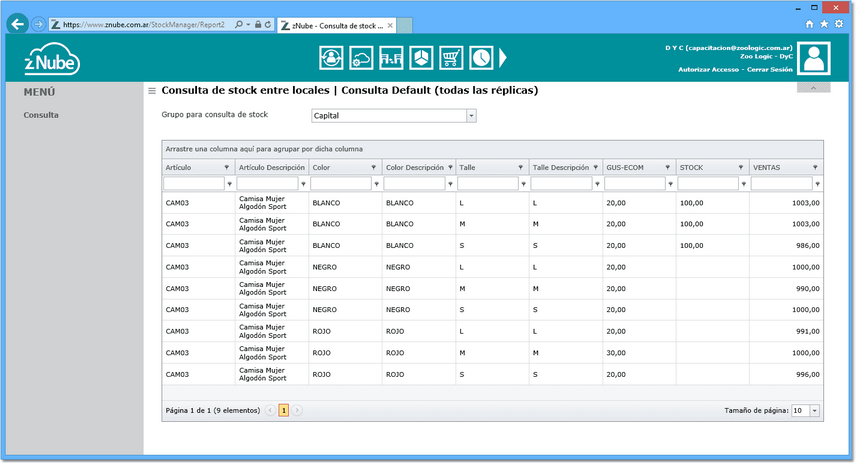856x464 pixels.
Task: Expand the Grupo para consulta de stock dropdown
Action: 471,116
